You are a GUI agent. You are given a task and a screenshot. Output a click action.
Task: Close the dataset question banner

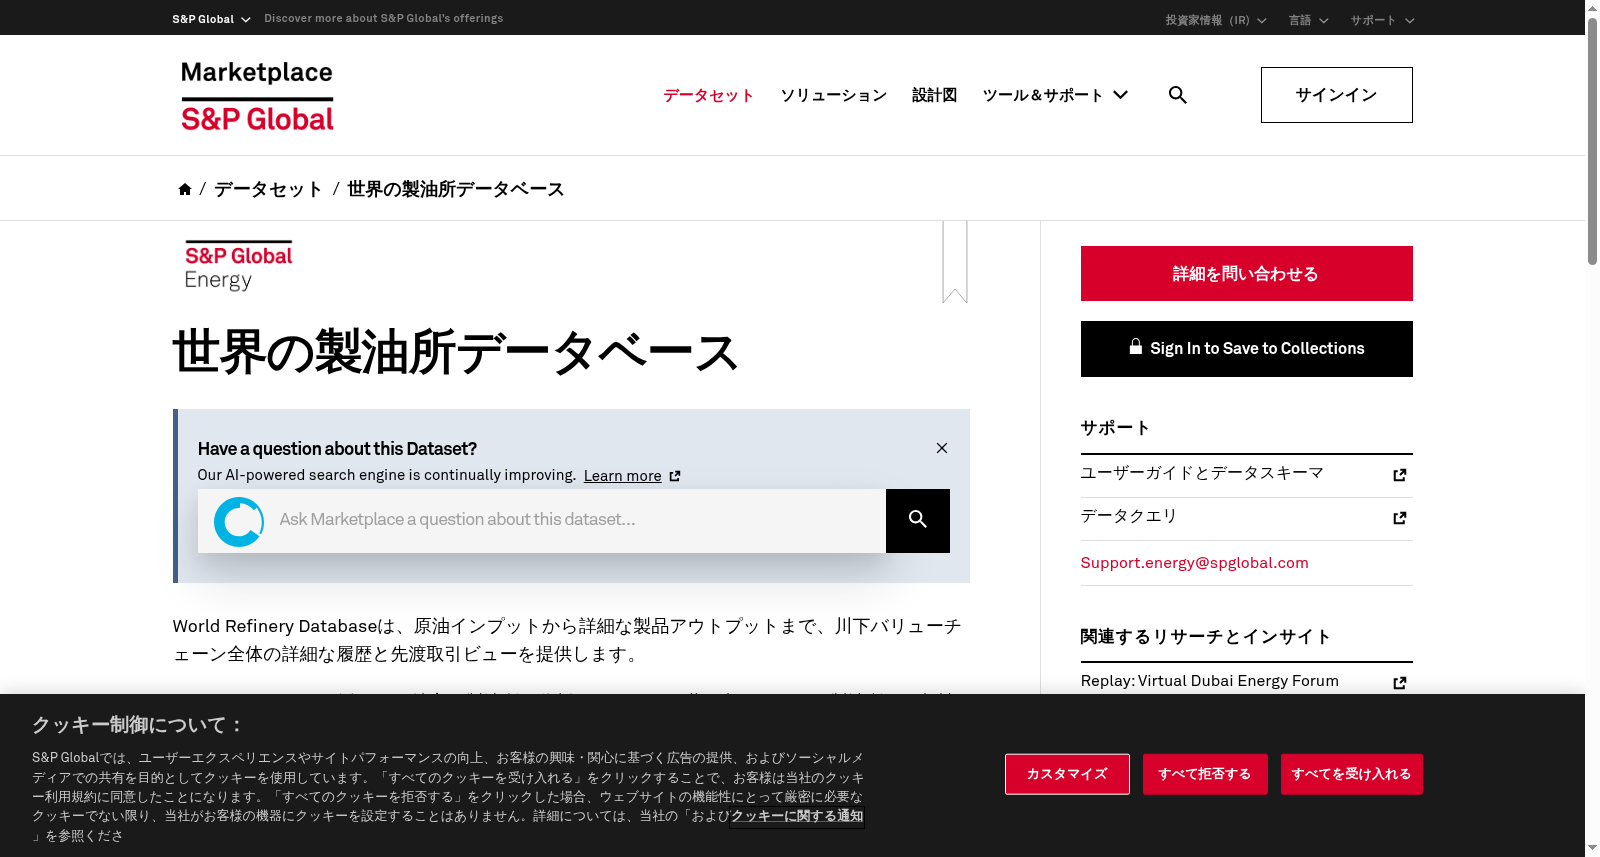(942, 448)
